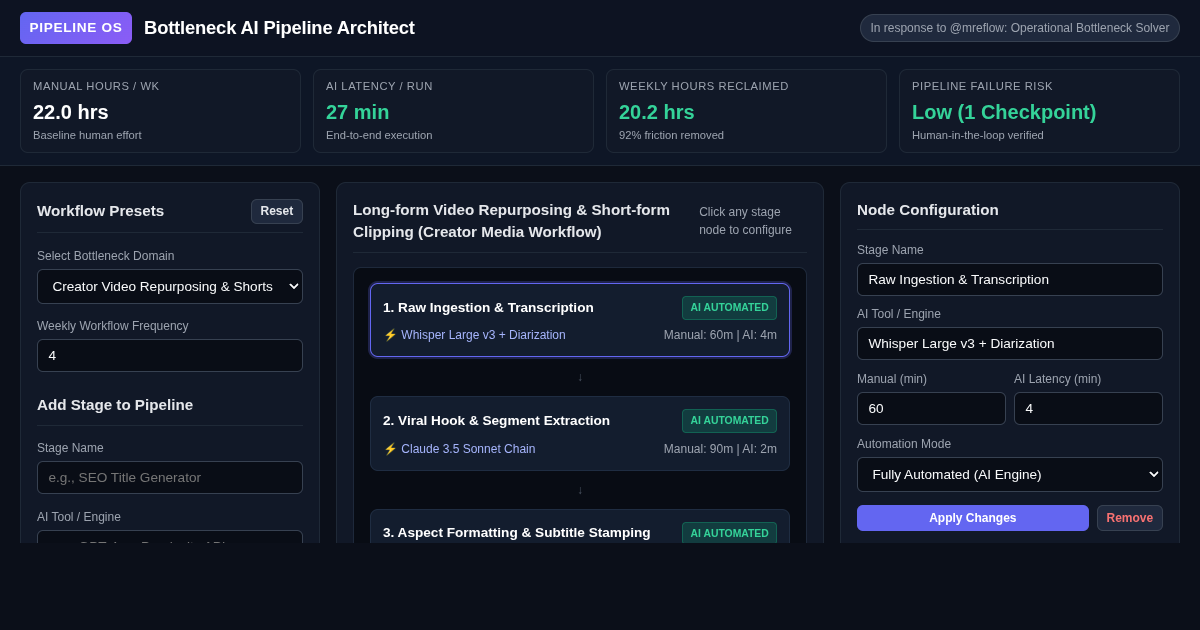The image size is (1200, 630).
Task: Click the 'Add Stage to Pipeline' heading
Action: pos(115,404)
